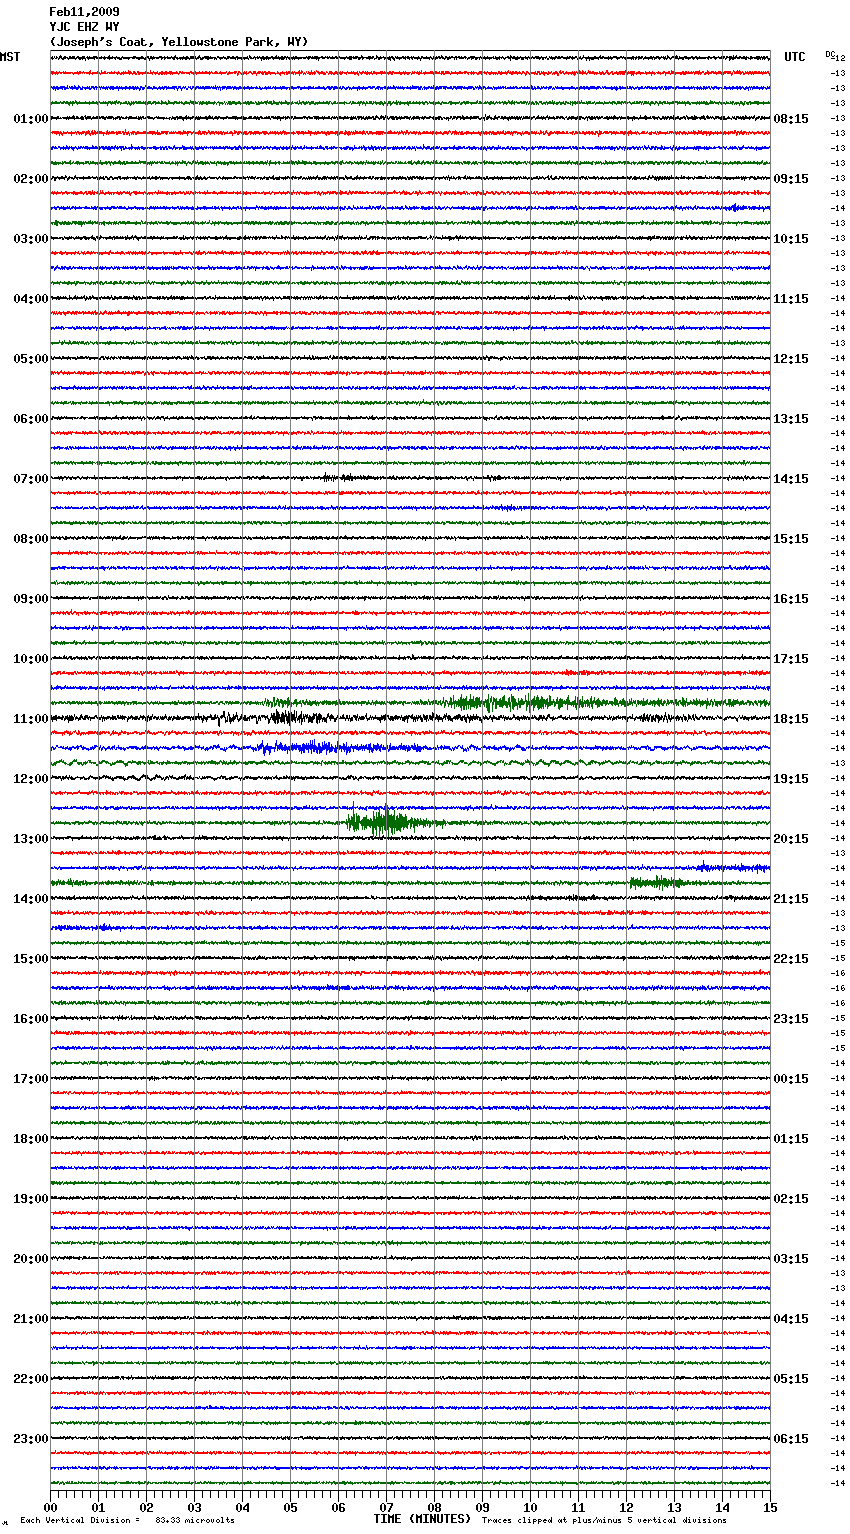The height and width of the screenshot is (1534, 850).
Task: Click the 23:15 UTC time label
Action: [791, 1019]
